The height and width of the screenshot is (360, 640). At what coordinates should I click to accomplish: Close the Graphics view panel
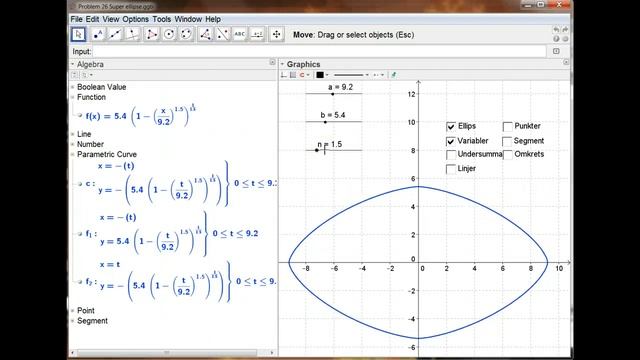coord(566,62)
